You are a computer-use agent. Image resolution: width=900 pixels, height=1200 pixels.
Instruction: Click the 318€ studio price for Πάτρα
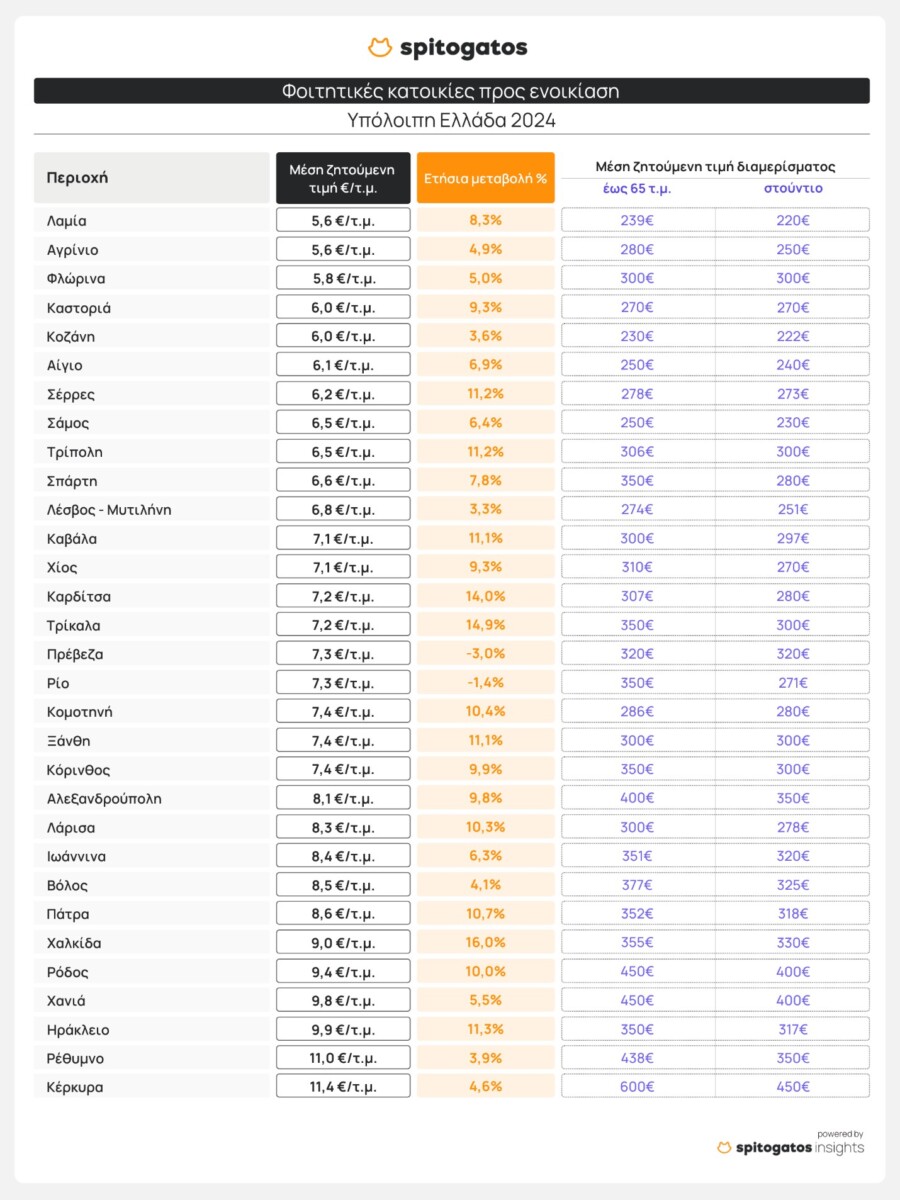pyautogui.click(x=793, y=914)
